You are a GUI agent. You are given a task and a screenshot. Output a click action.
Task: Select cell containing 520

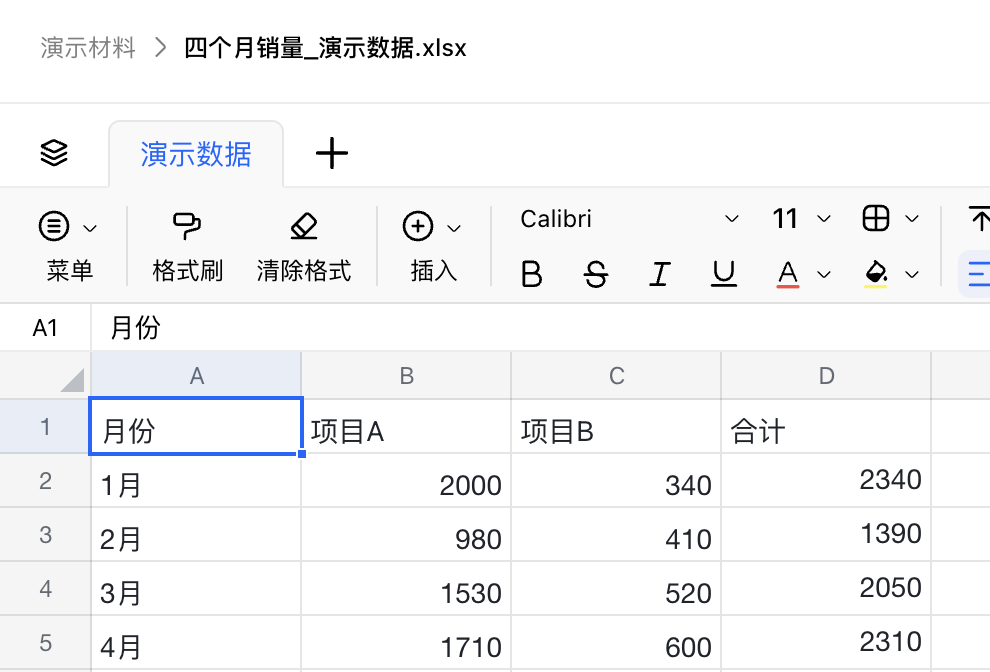point(616,589)
